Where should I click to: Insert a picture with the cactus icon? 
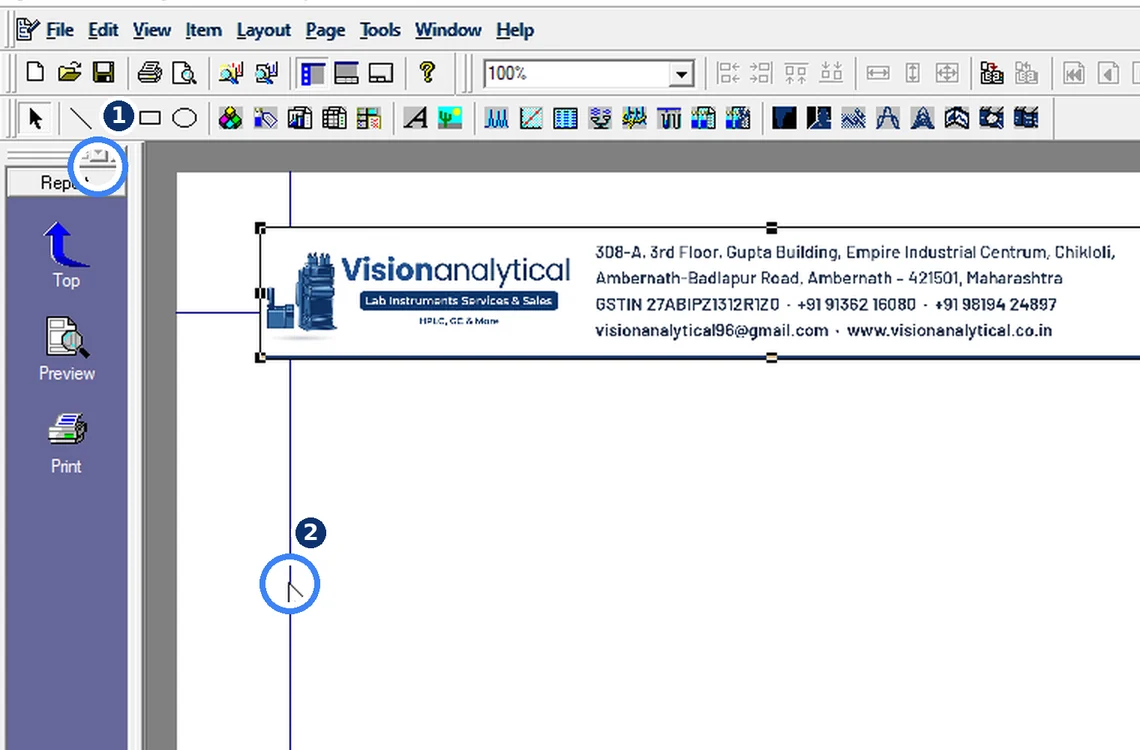450,118
